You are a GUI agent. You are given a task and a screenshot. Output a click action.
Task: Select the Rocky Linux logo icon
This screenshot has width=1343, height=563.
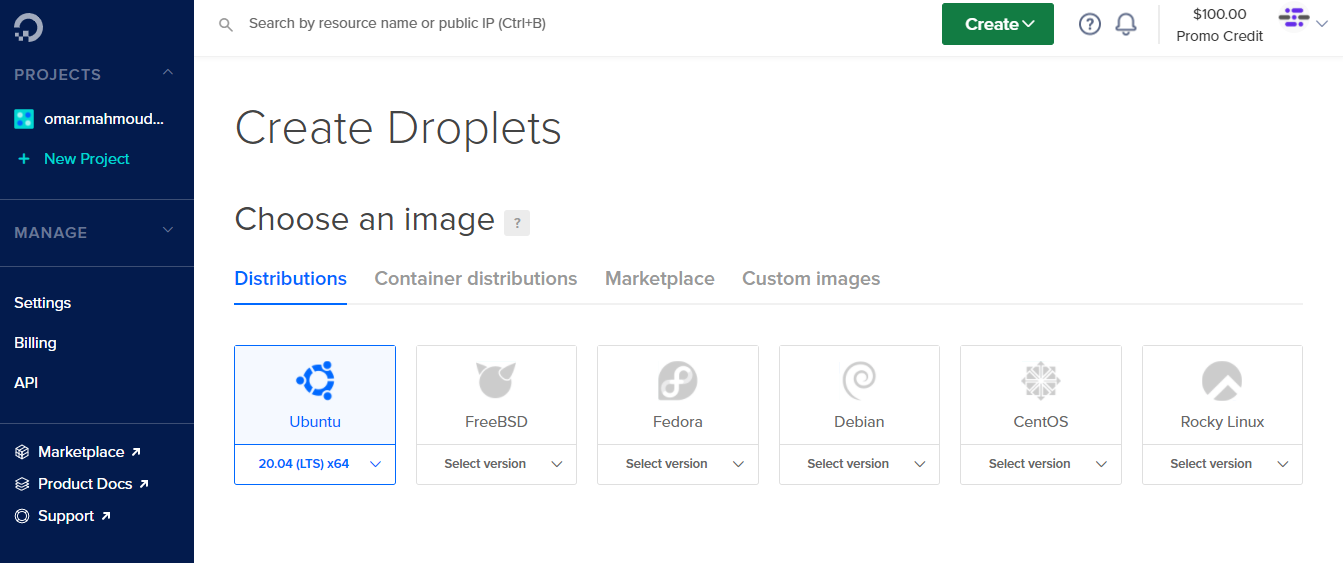click(x=1222, y=381)
